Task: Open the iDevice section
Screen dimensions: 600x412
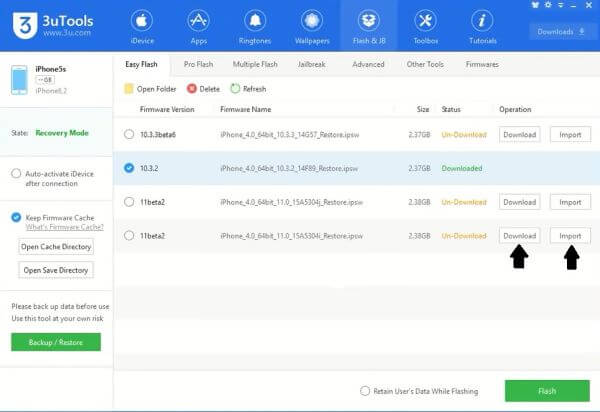Action: tap(141, 27)
